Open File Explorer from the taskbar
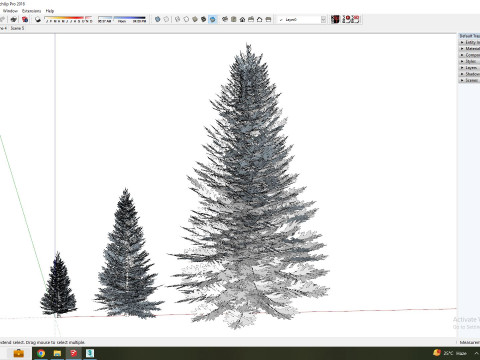480x360 pixels. tap(57, 353)
